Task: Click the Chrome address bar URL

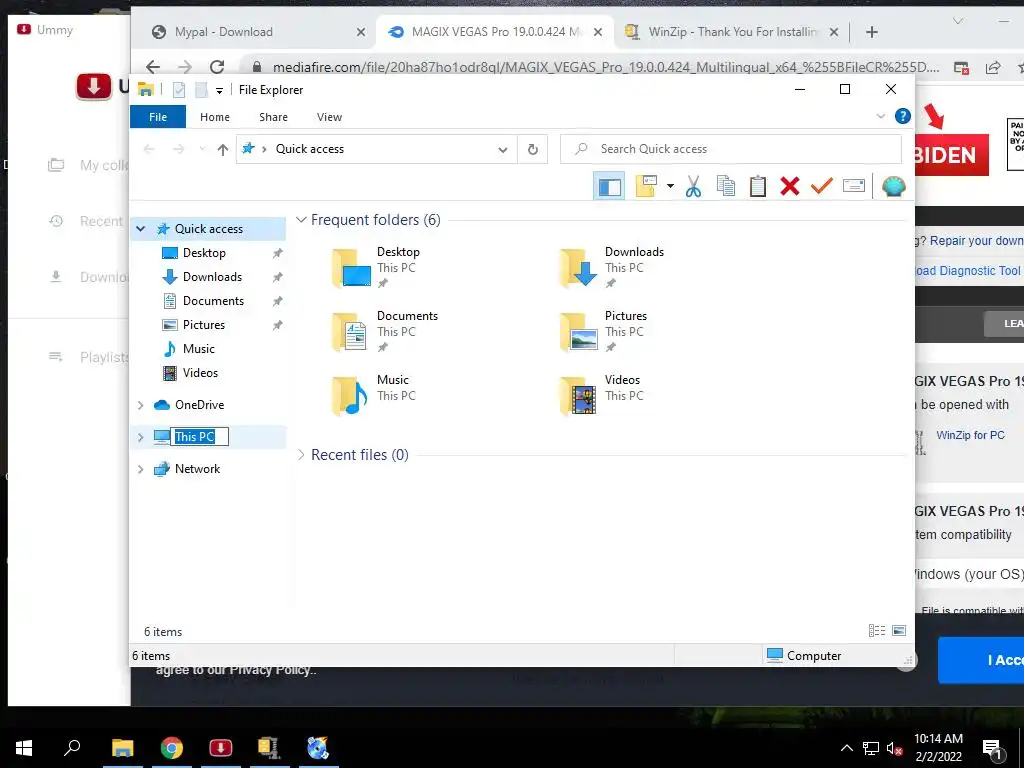Action: [x=605, y=67]
